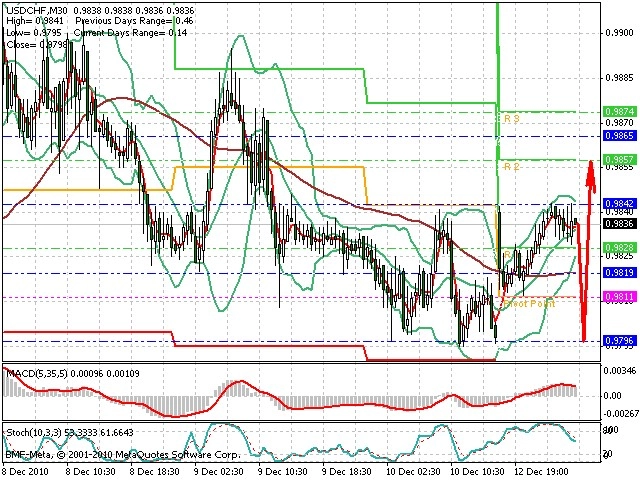Click the 0.9819 blue price label
The width and height of the screenshot is (640, 480).
[620, 273]
